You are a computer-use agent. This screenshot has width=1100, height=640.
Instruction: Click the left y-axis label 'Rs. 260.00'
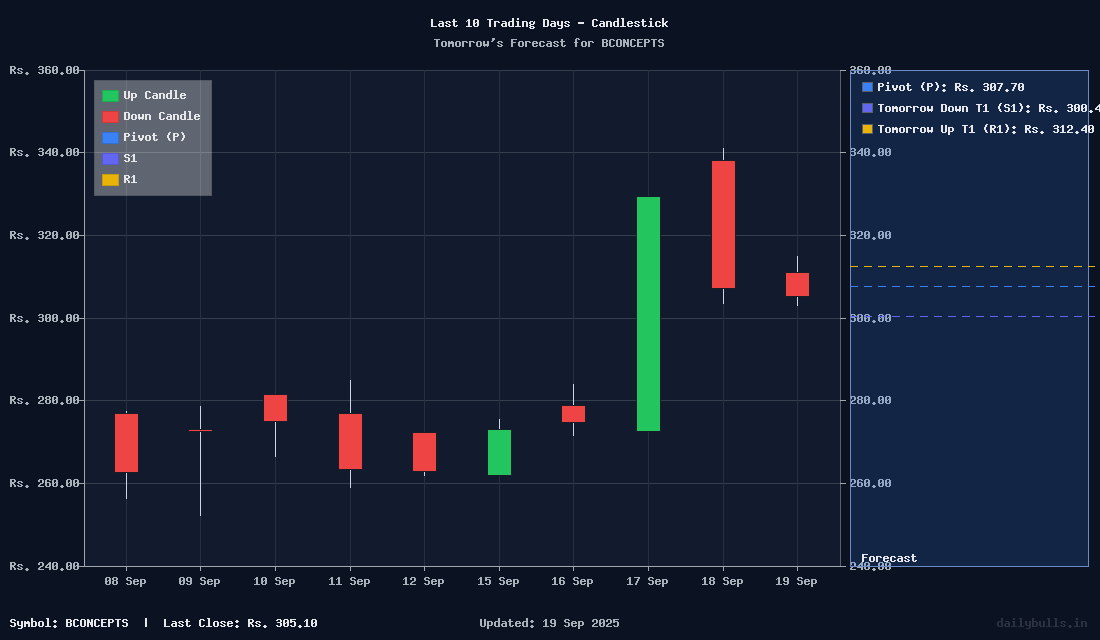[44, 483]
